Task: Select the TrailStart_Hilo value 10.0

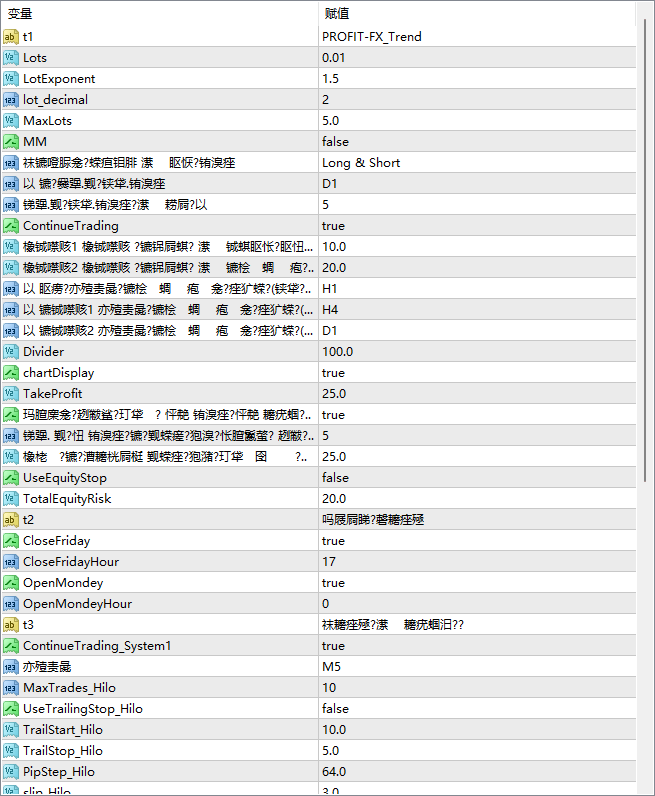Action: pyautogui.click(x=334, y=729)
